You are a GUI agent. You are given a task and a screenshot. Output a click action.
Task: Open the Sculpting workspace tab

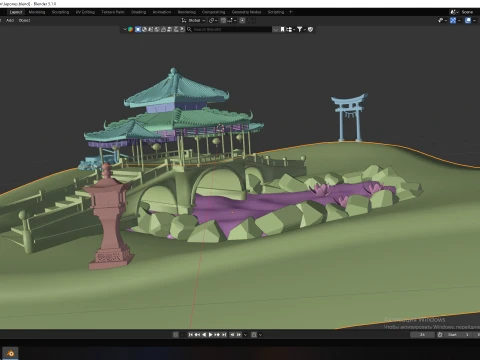(60, 12)
